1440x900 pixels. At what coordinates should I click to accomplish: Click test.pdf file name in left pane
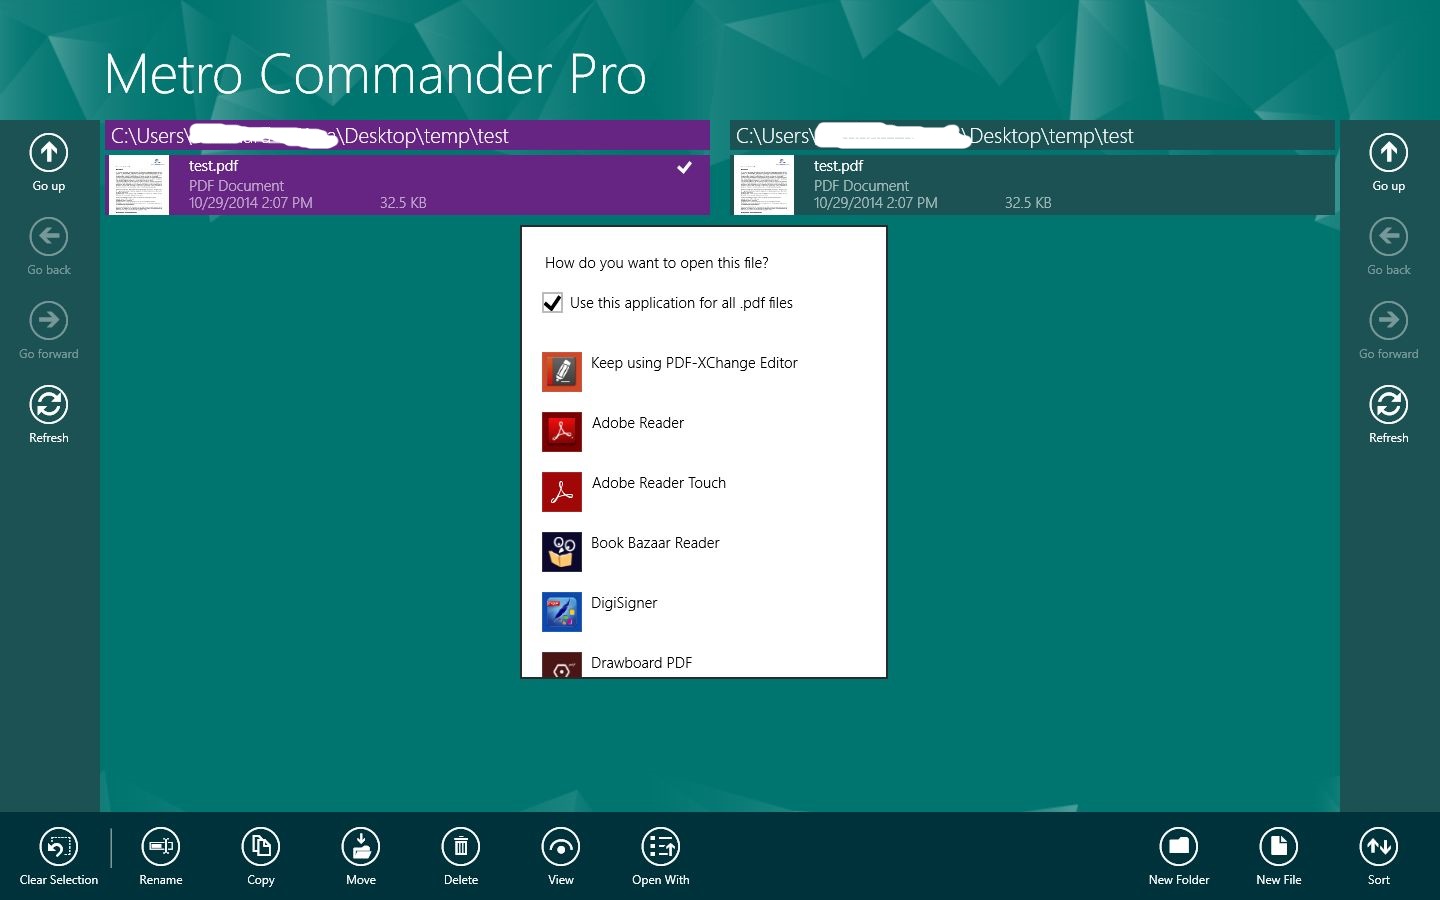(x=213, y=166)
